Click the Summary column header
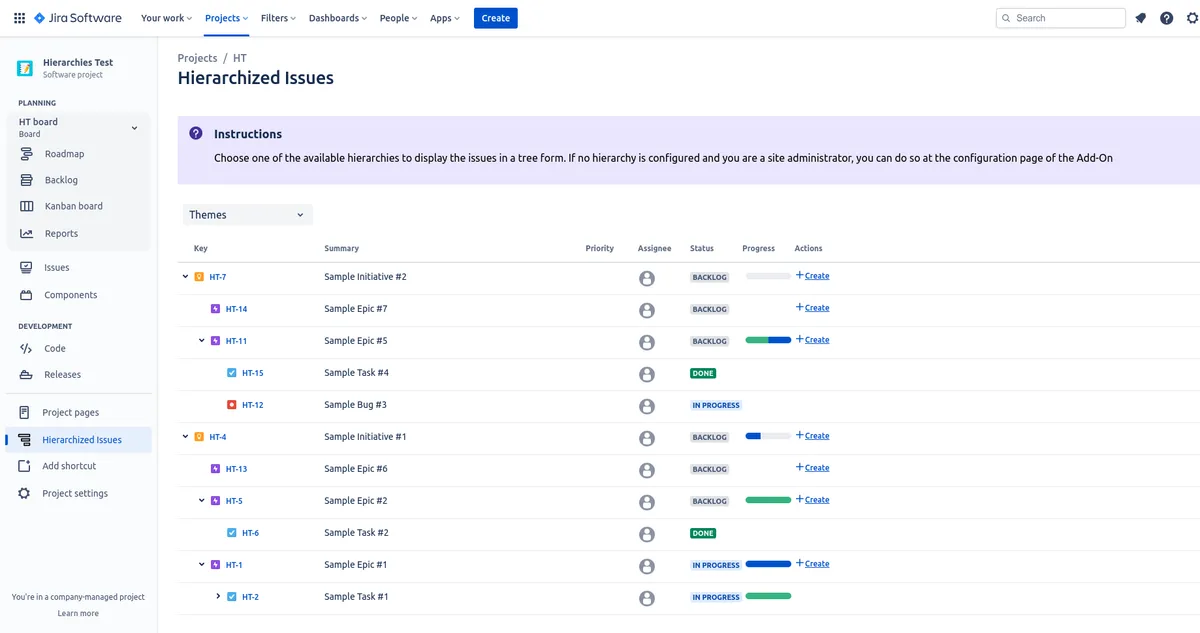This screenshot has height=633, width=1200. 341,248
